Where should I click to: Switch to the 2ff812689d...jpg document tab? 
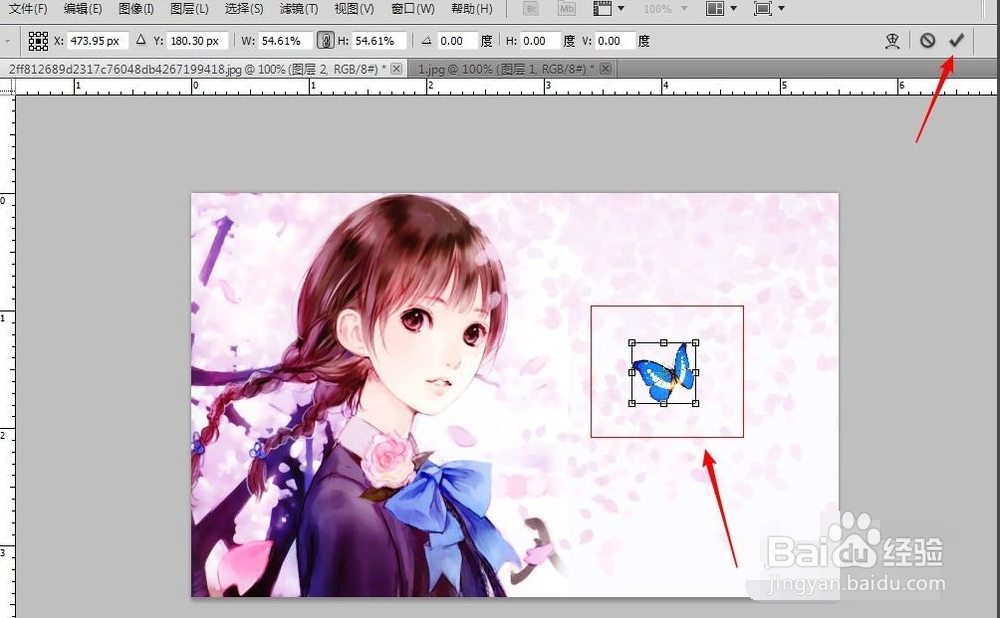(197, 69)
